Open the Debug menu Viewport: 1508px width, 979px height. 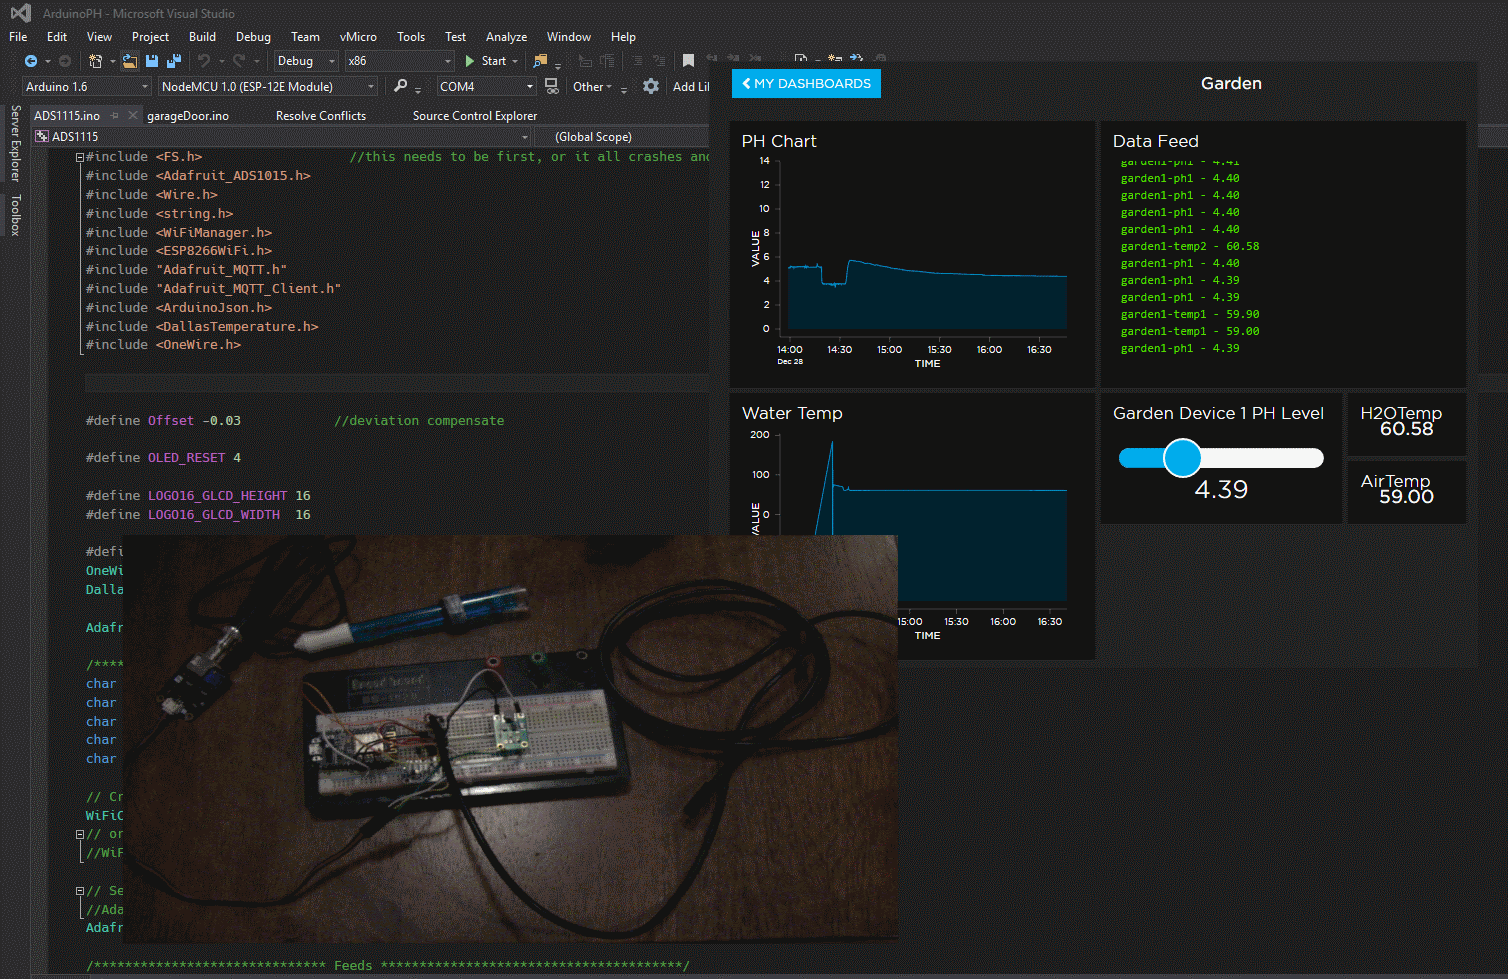coord(253,36)
